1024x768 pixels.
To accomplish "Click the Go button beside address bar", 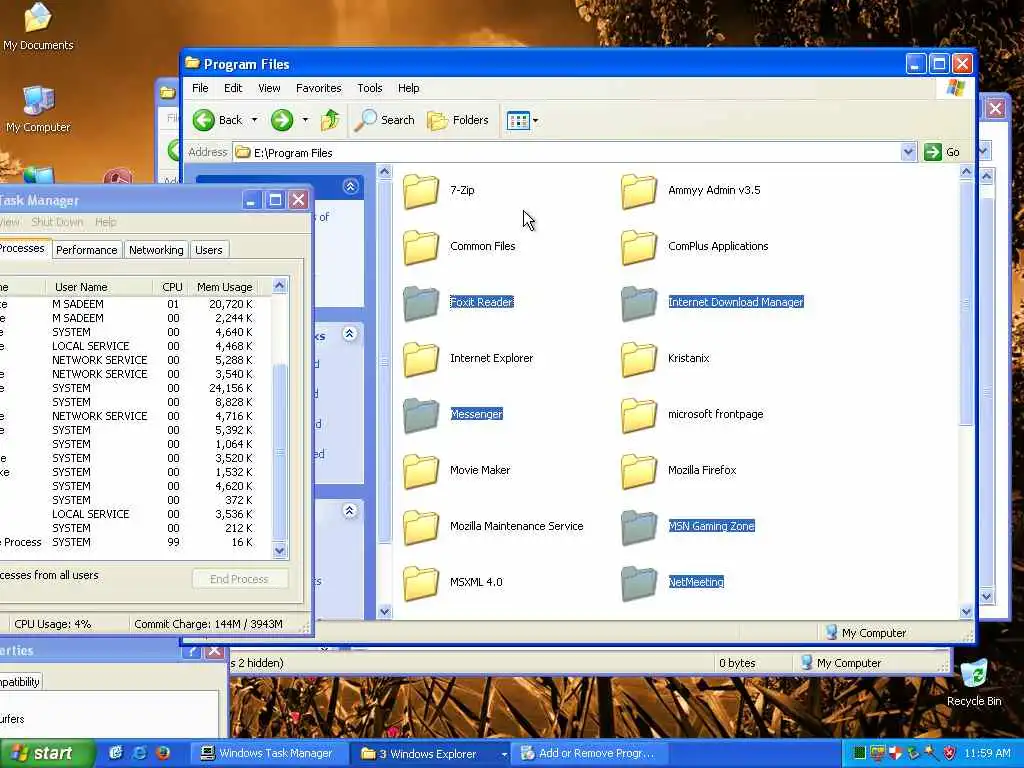I will pyautogui.click(x=942, y=152).
